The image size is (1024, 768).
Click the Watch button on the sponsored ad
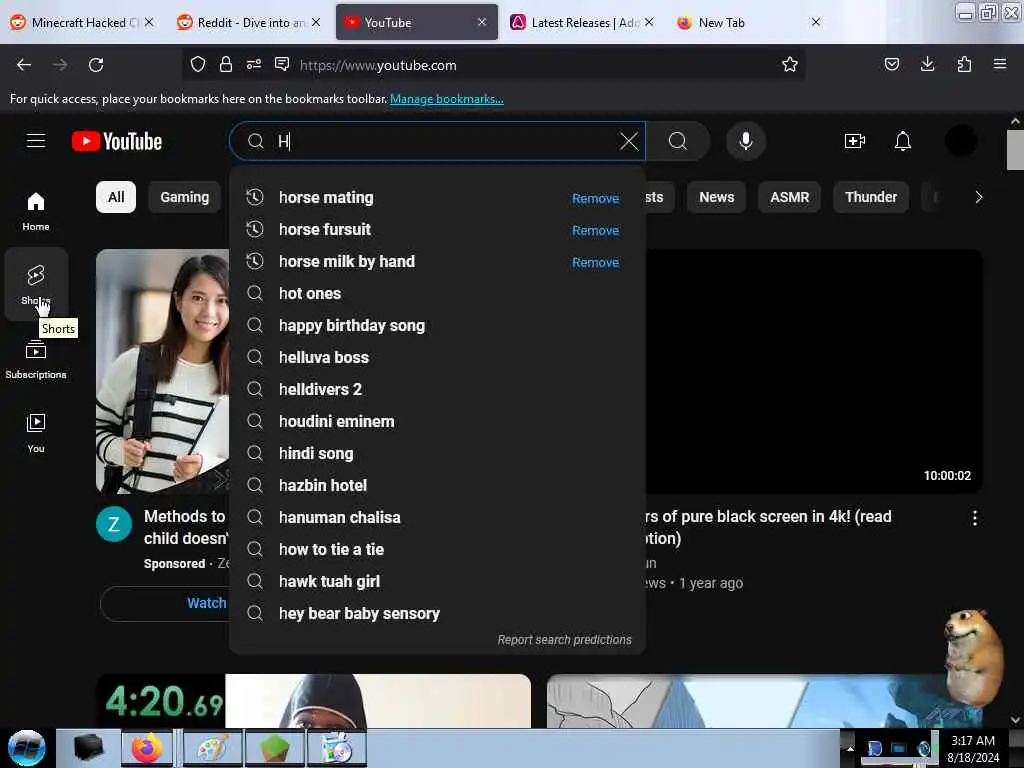[206, 603]
